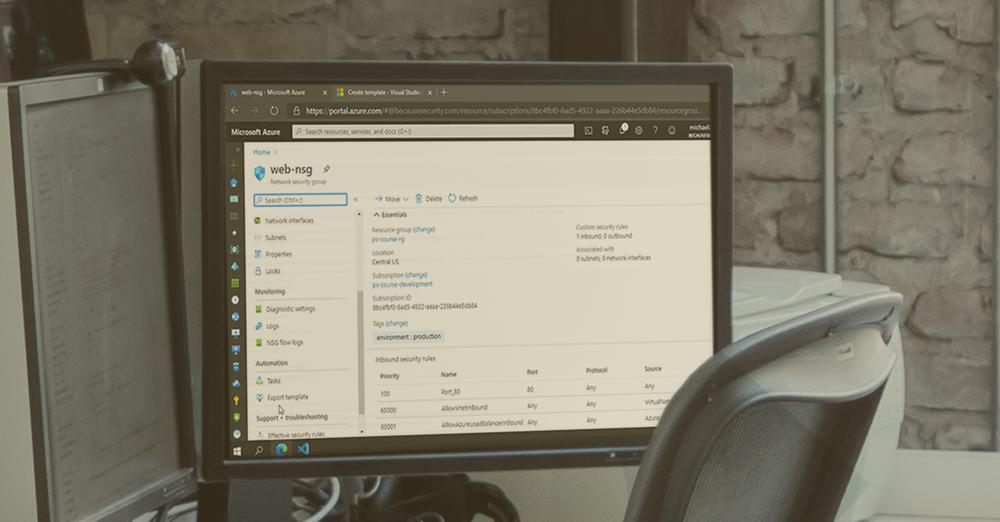Open the notifications bell icon
This screenshot has height=522, width=1000.
pyautogui.click(x=623, y=129)
